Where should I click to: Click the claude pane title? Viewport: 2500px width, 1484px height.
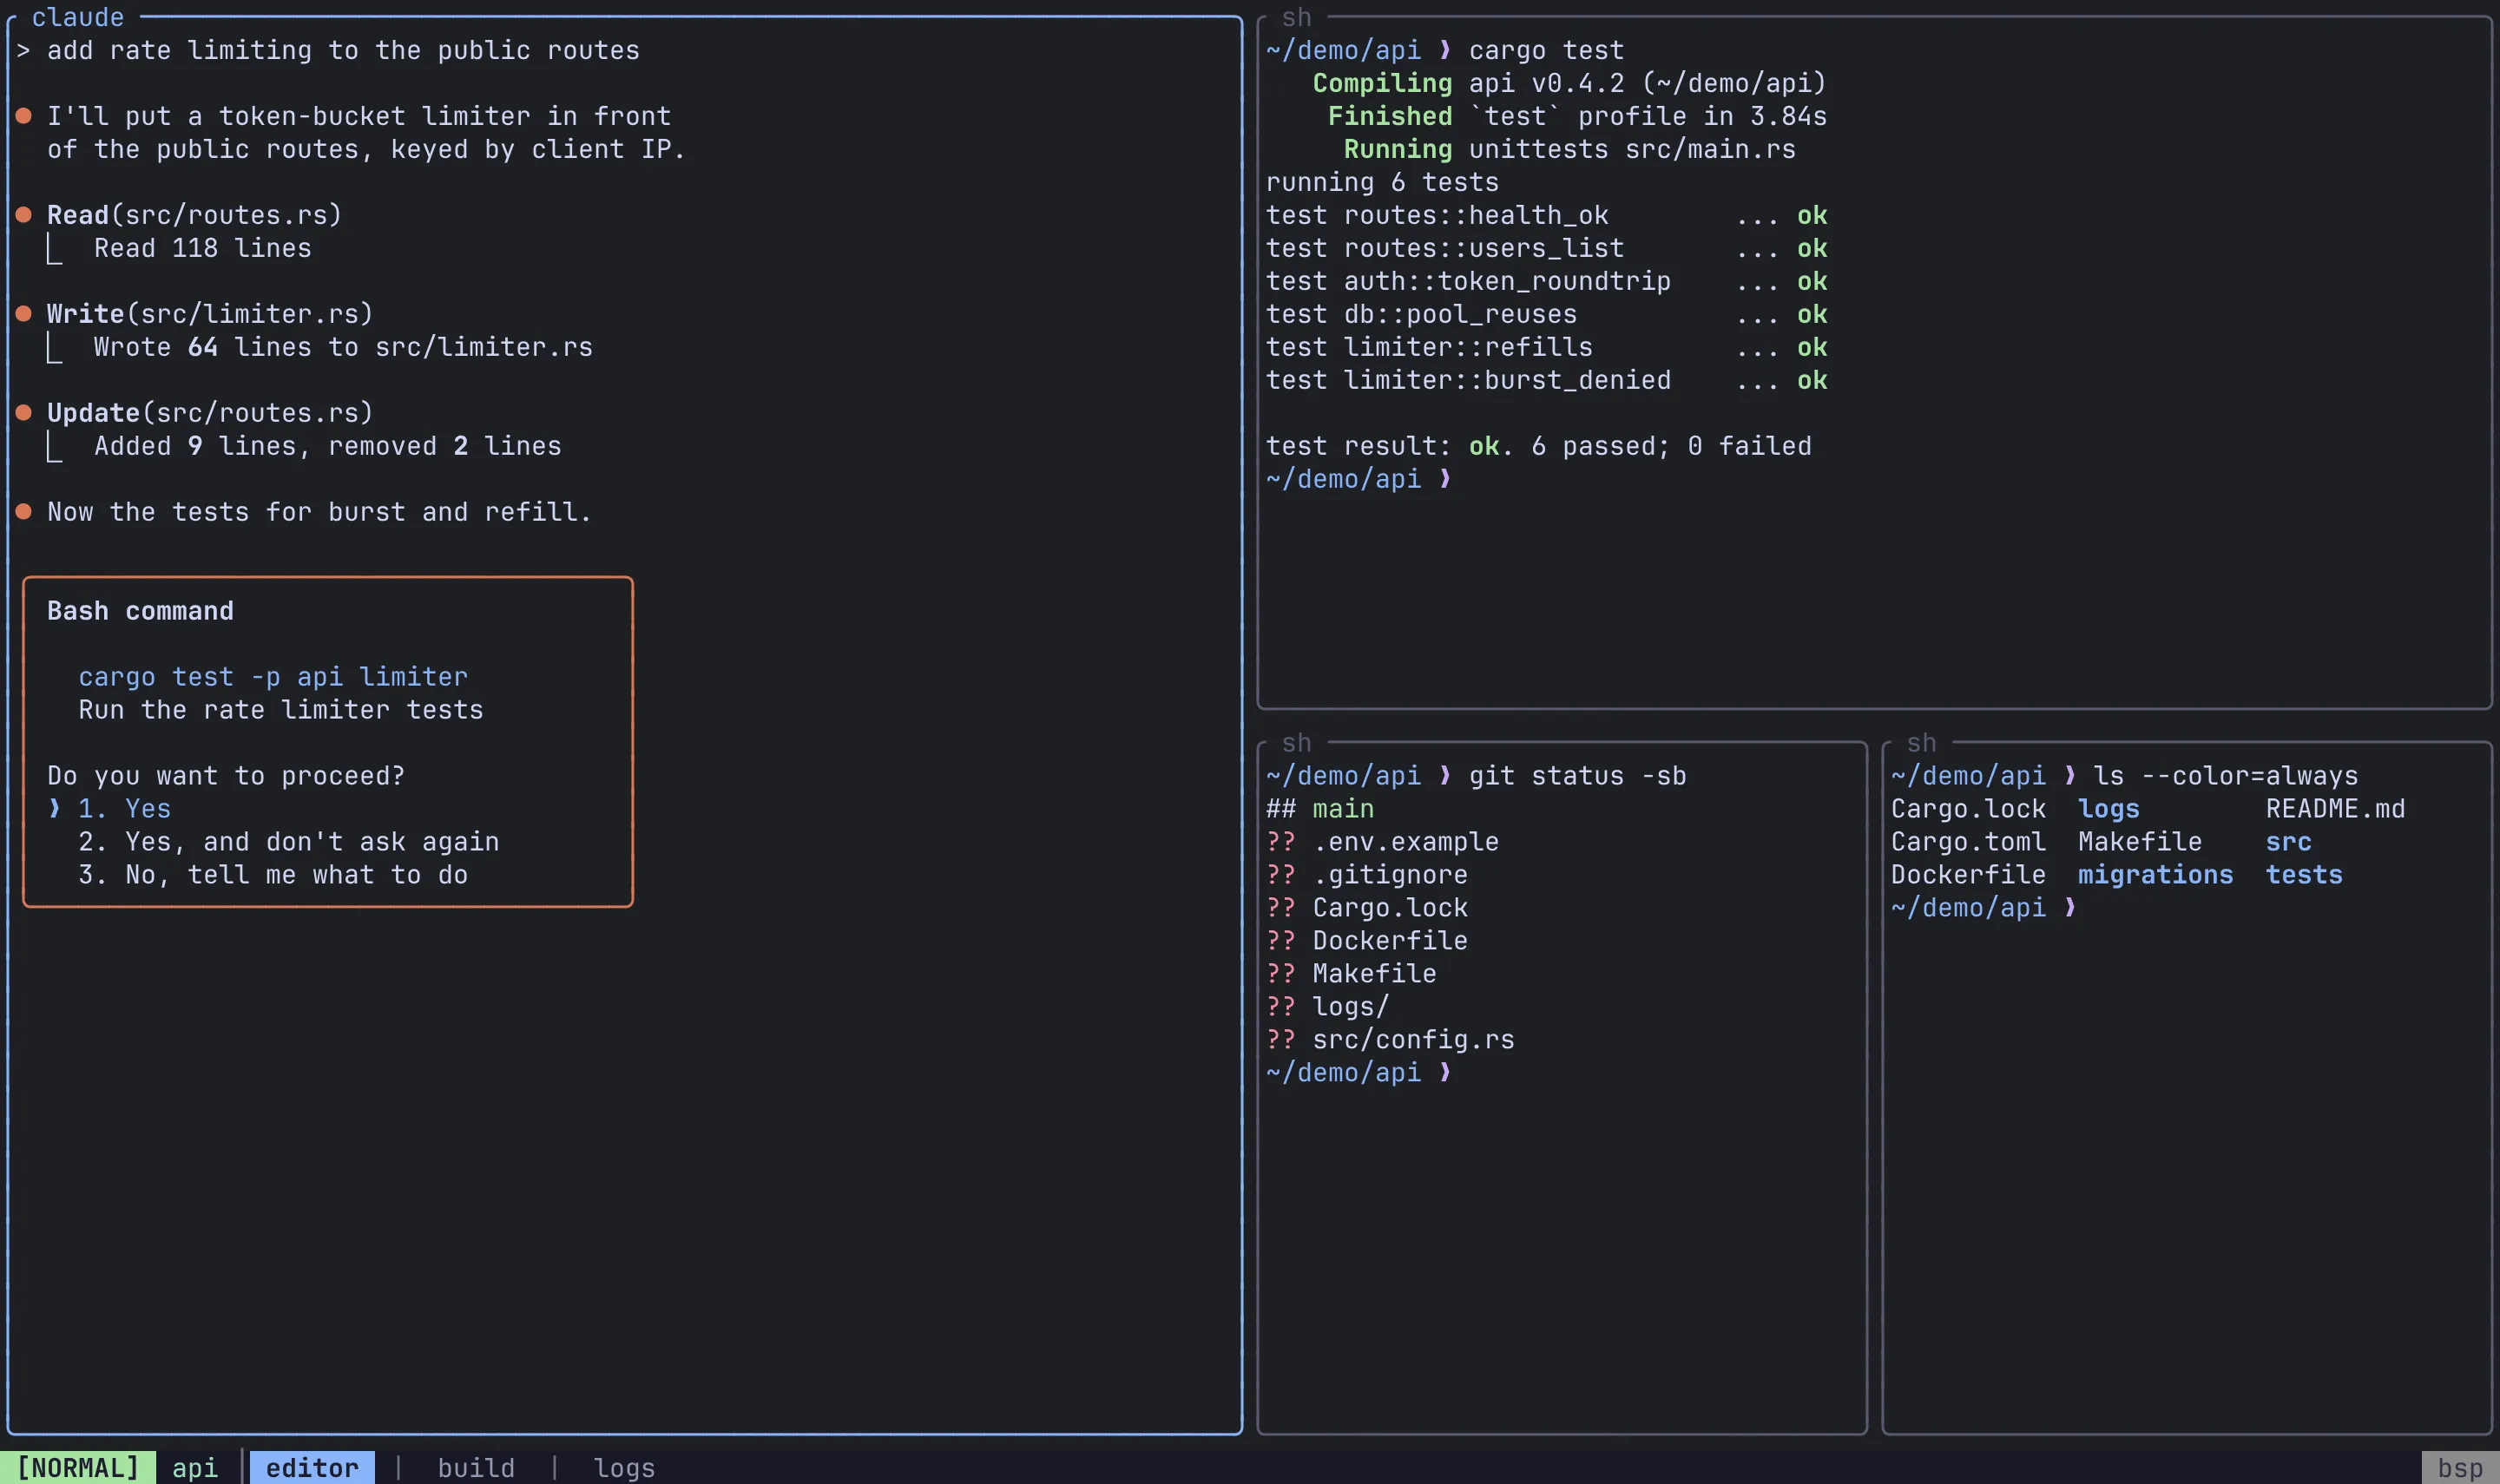point(78,17)
